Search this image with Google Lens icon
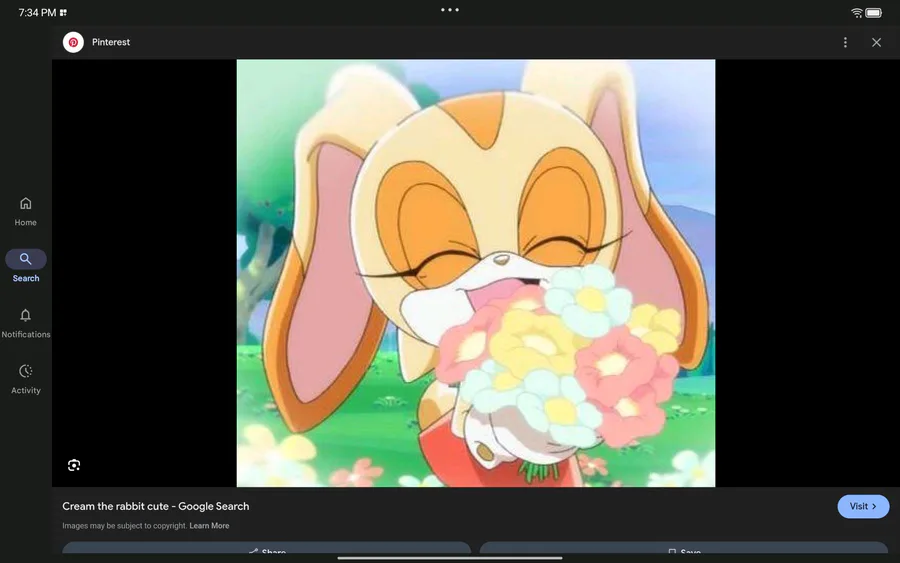Image resolution: width=900 pixels, height=563 pixels. (x=74, y=465)
